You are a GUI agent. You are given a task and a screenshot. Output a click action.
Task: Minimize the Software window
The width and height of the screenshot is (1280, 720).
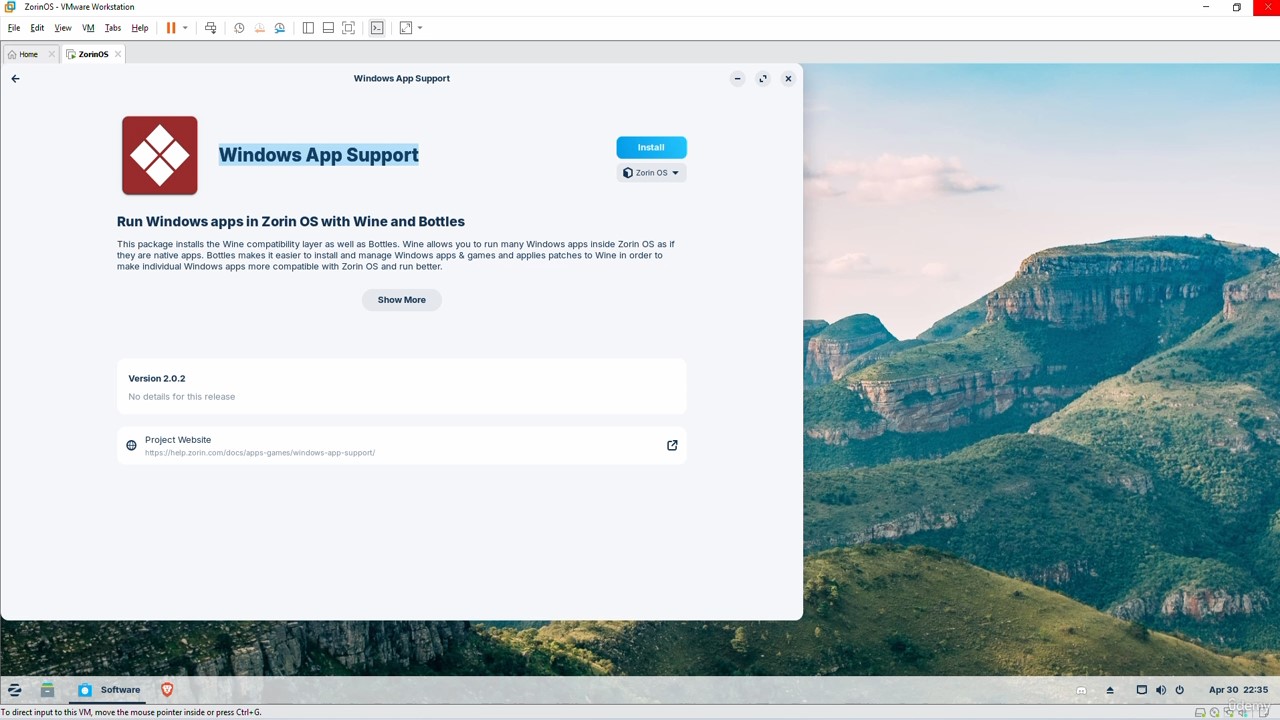point(737,78)
